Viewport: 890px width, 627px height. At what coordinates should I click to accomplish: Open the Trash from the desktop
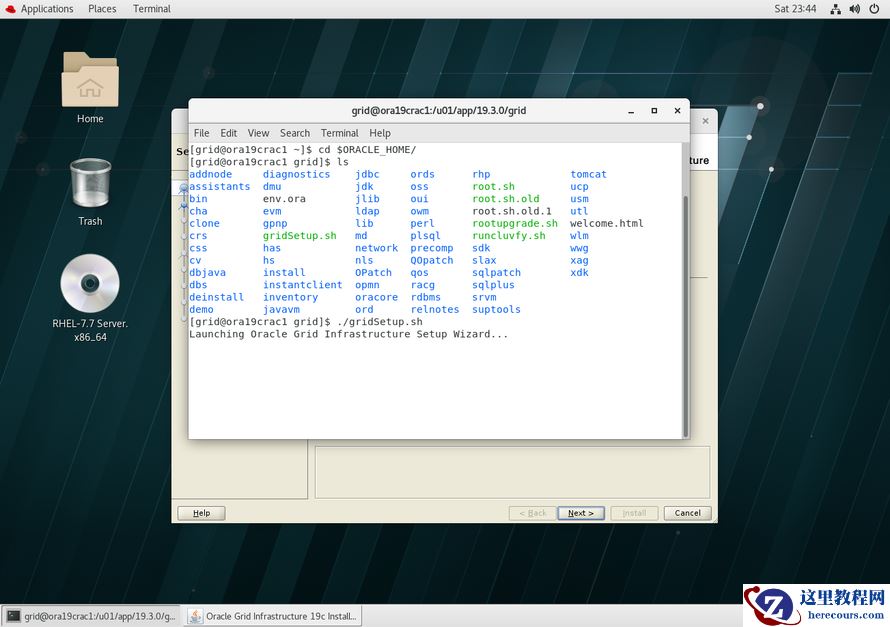[89, 181]
